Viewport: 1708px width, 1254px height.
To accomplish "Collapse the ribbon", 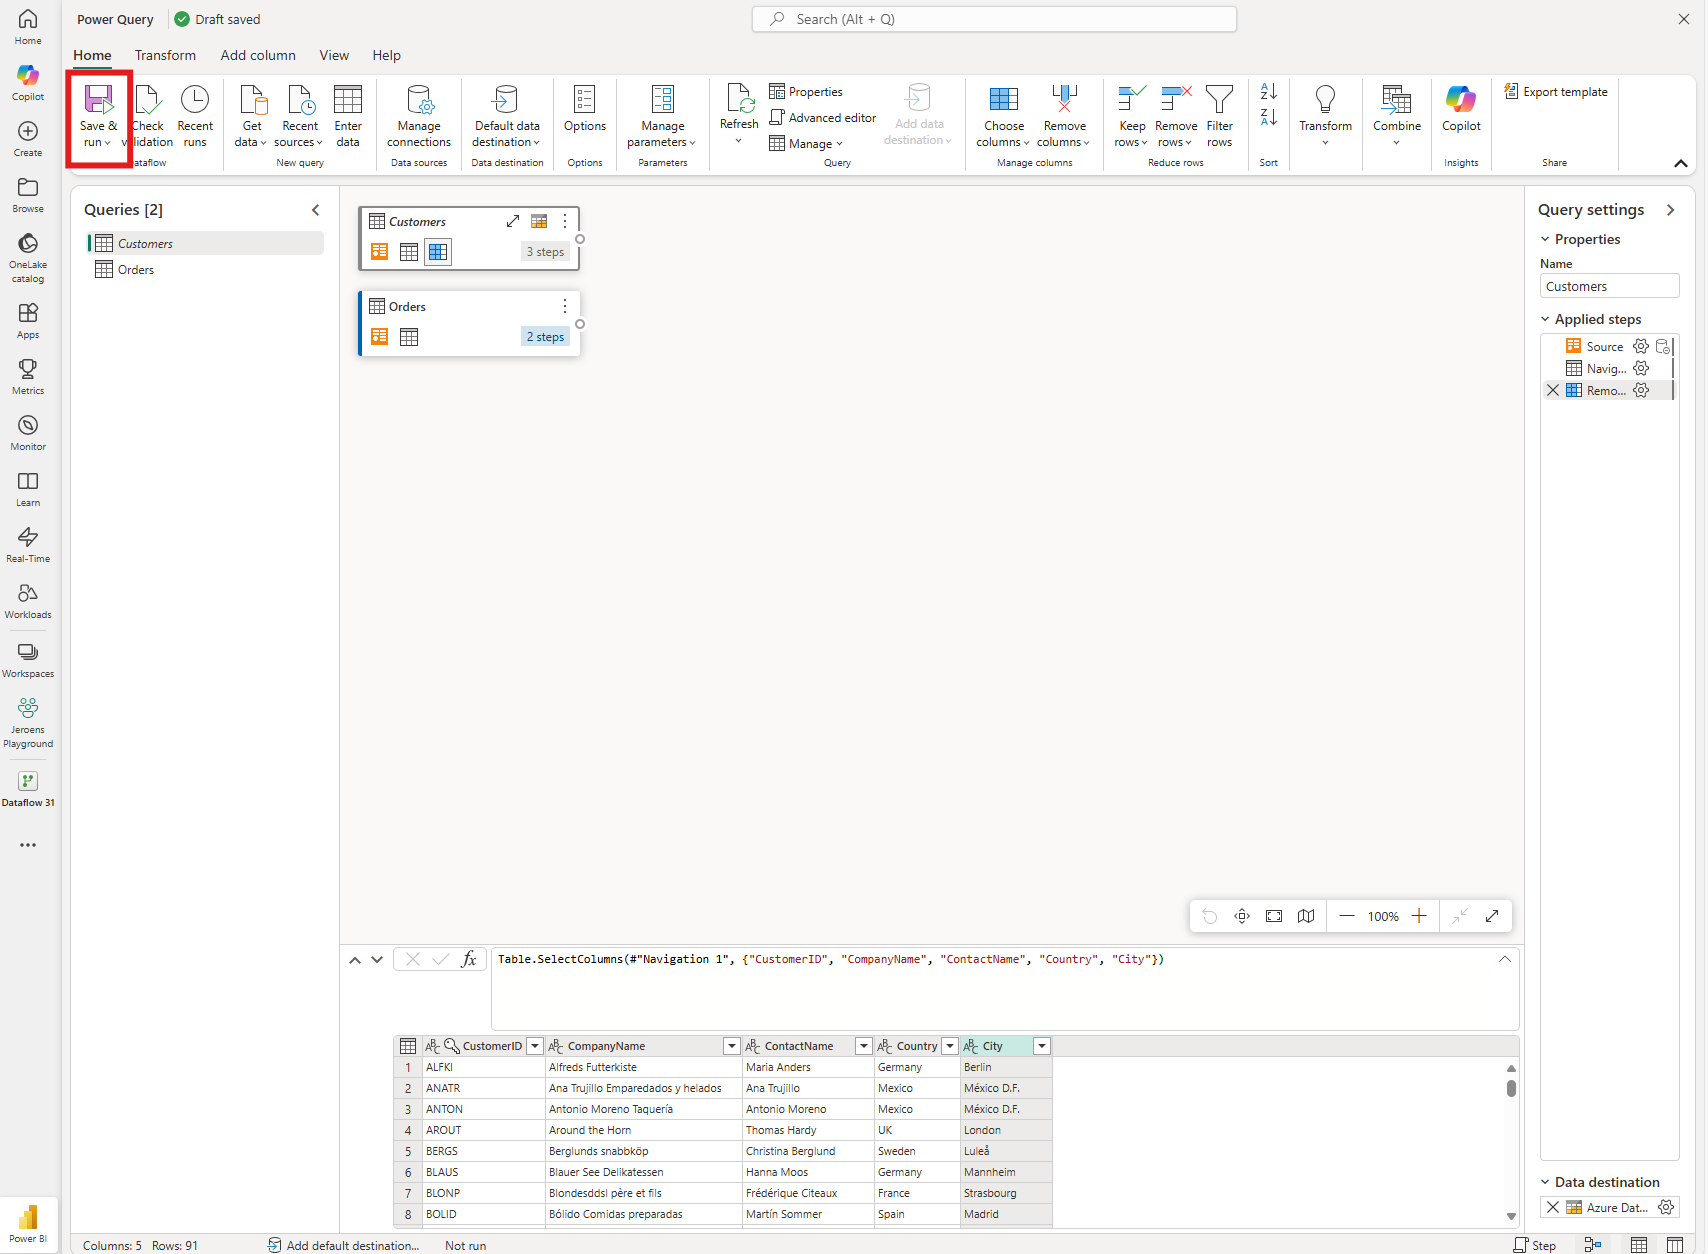I will (1681, 163).
